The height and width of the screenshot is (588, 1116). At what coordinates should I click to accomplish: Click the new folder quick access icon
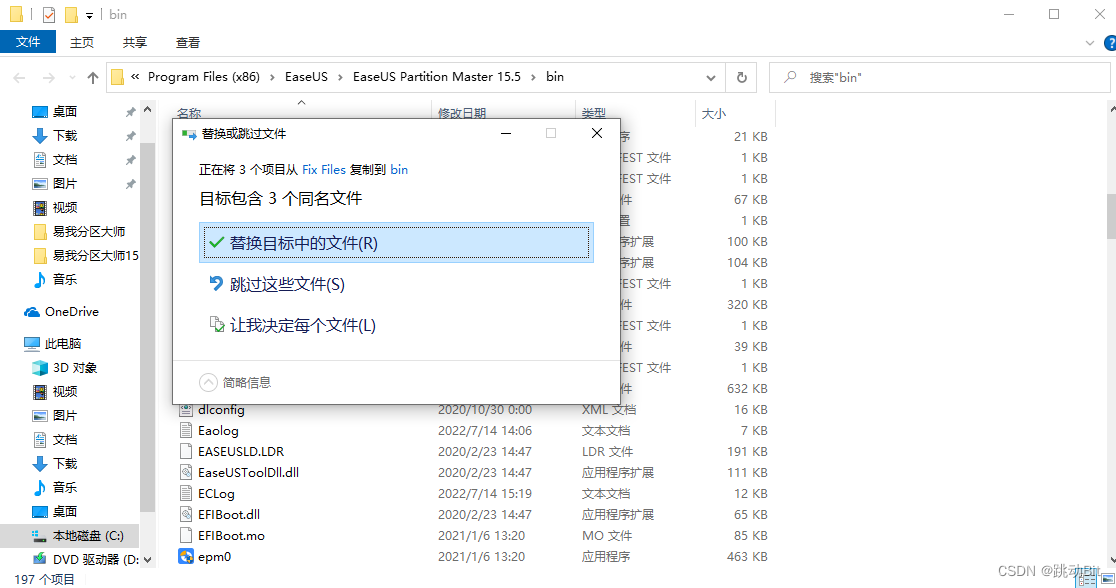[x=70, y=14]
